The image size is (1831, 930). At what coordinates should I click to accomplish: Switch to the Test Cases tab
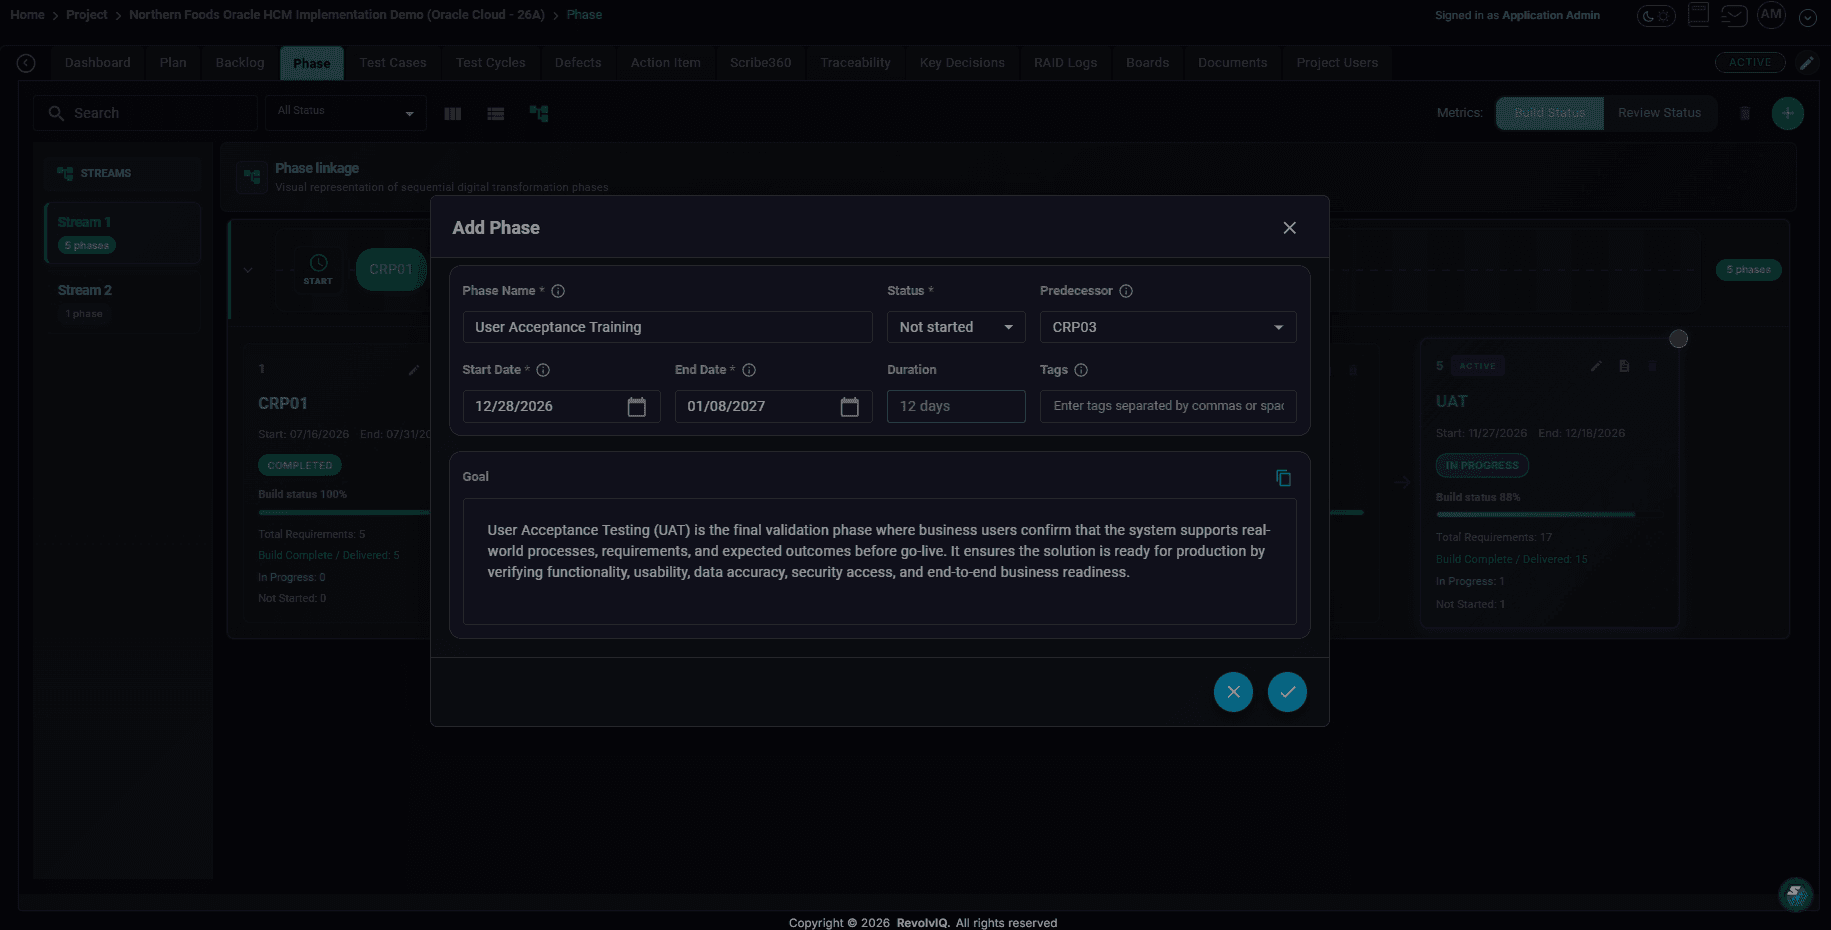coord(393,62)
